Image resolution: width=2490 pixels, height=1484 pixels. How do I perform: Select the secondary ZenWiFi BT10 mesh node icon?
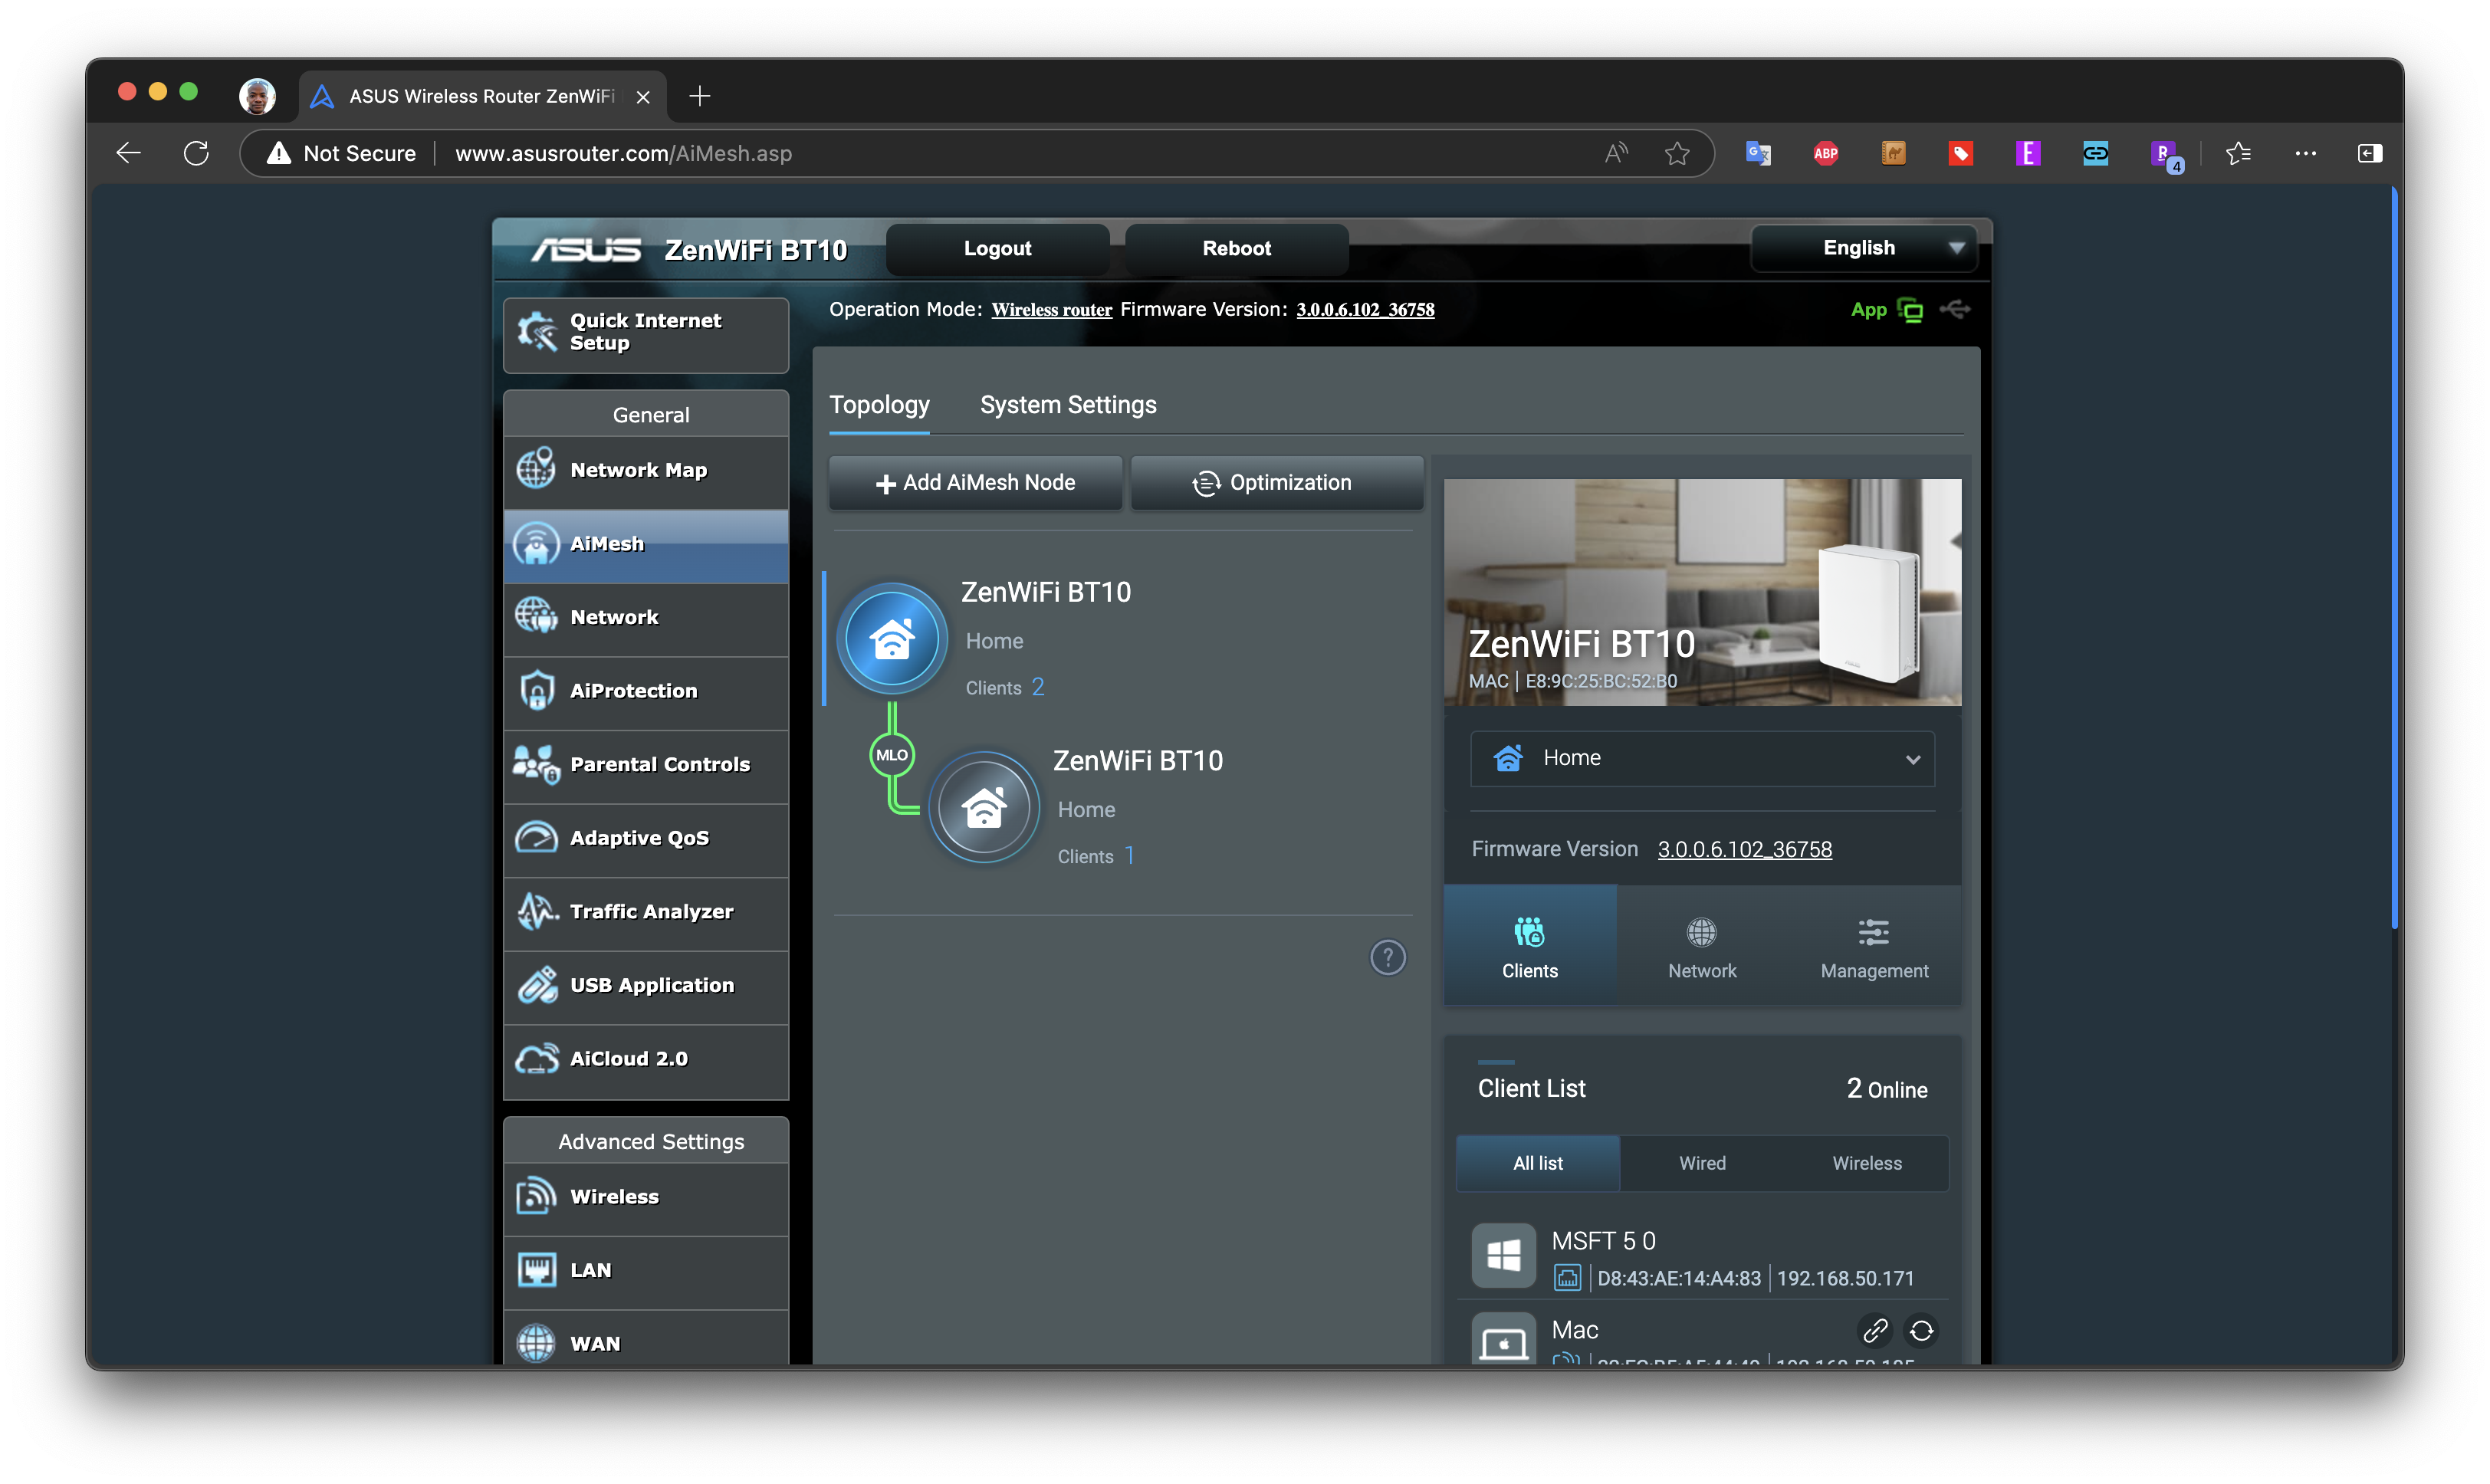click(x=984, y=807)
